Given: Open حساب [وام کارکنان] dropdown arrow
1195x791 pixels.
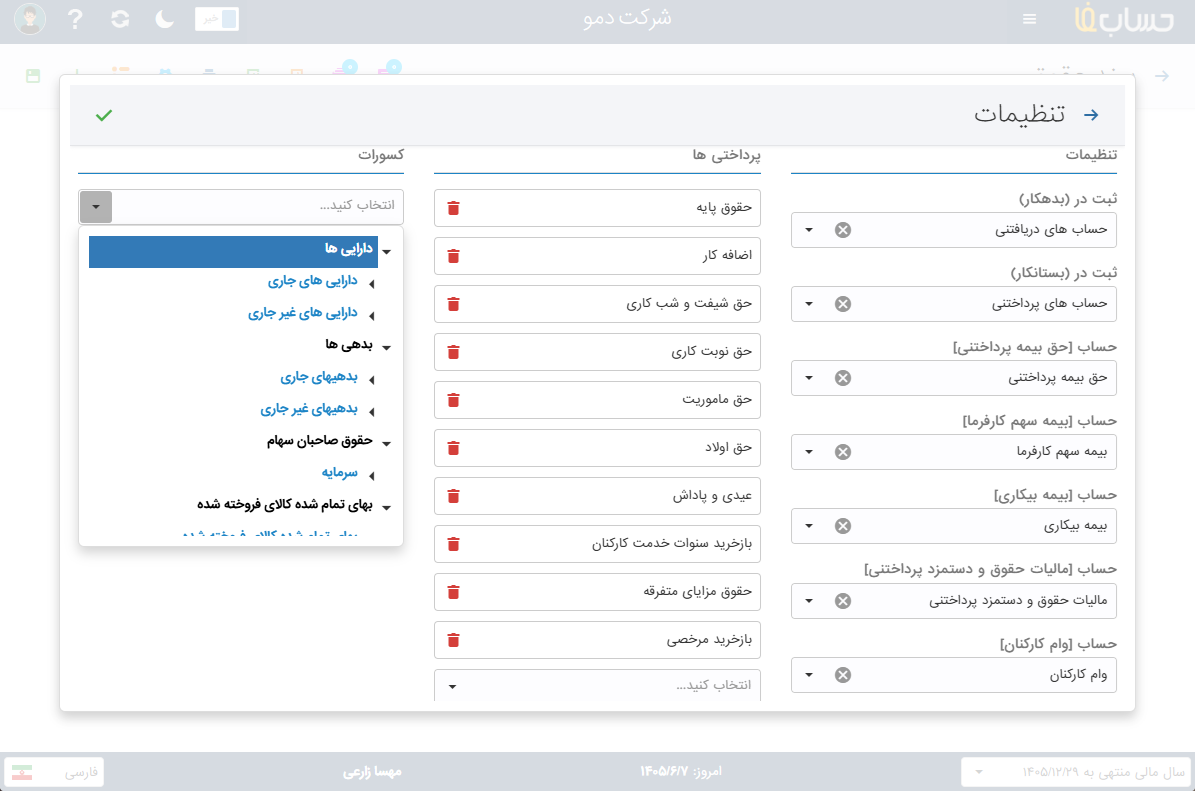Looking at the screenshot, I should click(x=809, y=675).
